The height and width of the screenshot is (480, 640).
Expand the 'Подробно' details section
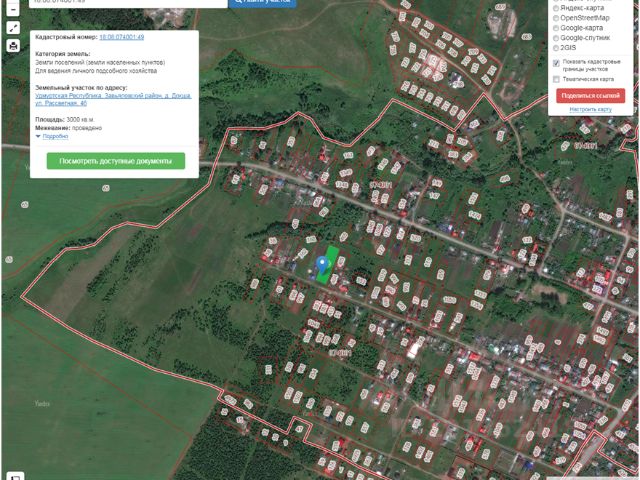(x=55, y=136)
